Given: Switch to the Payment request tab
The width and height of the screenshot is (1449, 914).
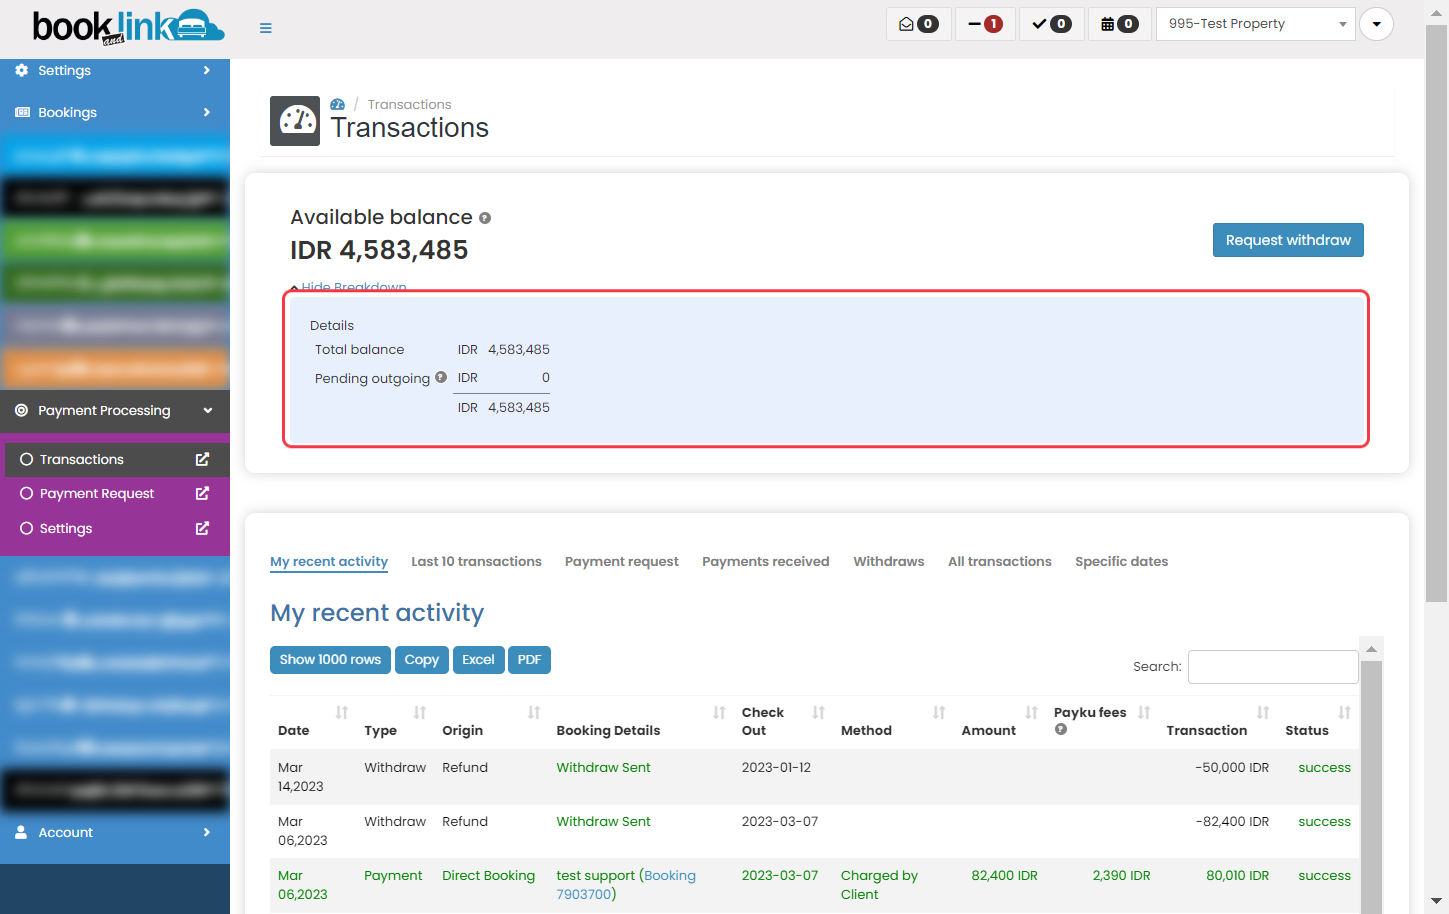Looking at the screenshot, I should pyautogui.click(x=622, y=562).
